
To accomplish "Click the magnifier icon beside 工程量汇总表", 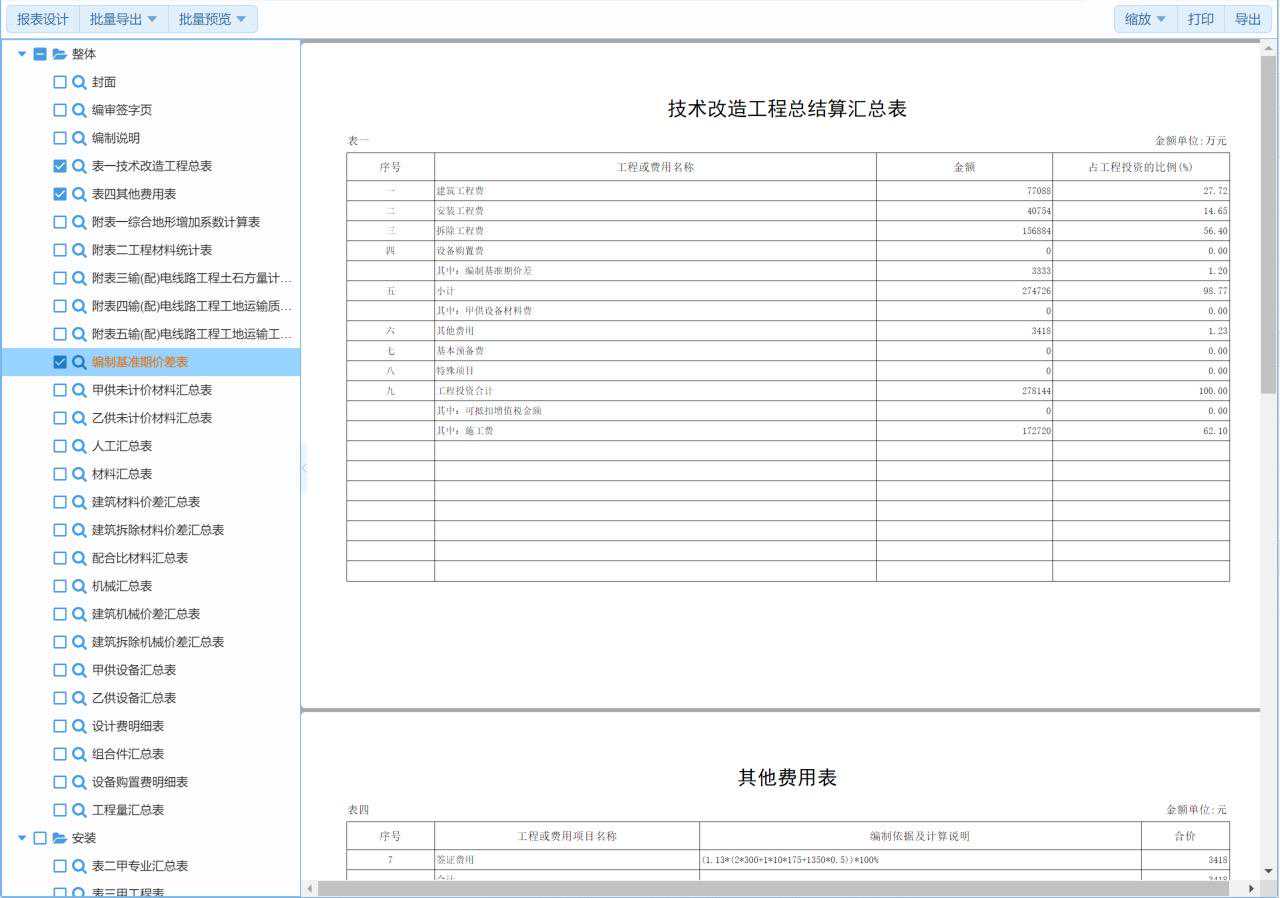I will (79, 810).
